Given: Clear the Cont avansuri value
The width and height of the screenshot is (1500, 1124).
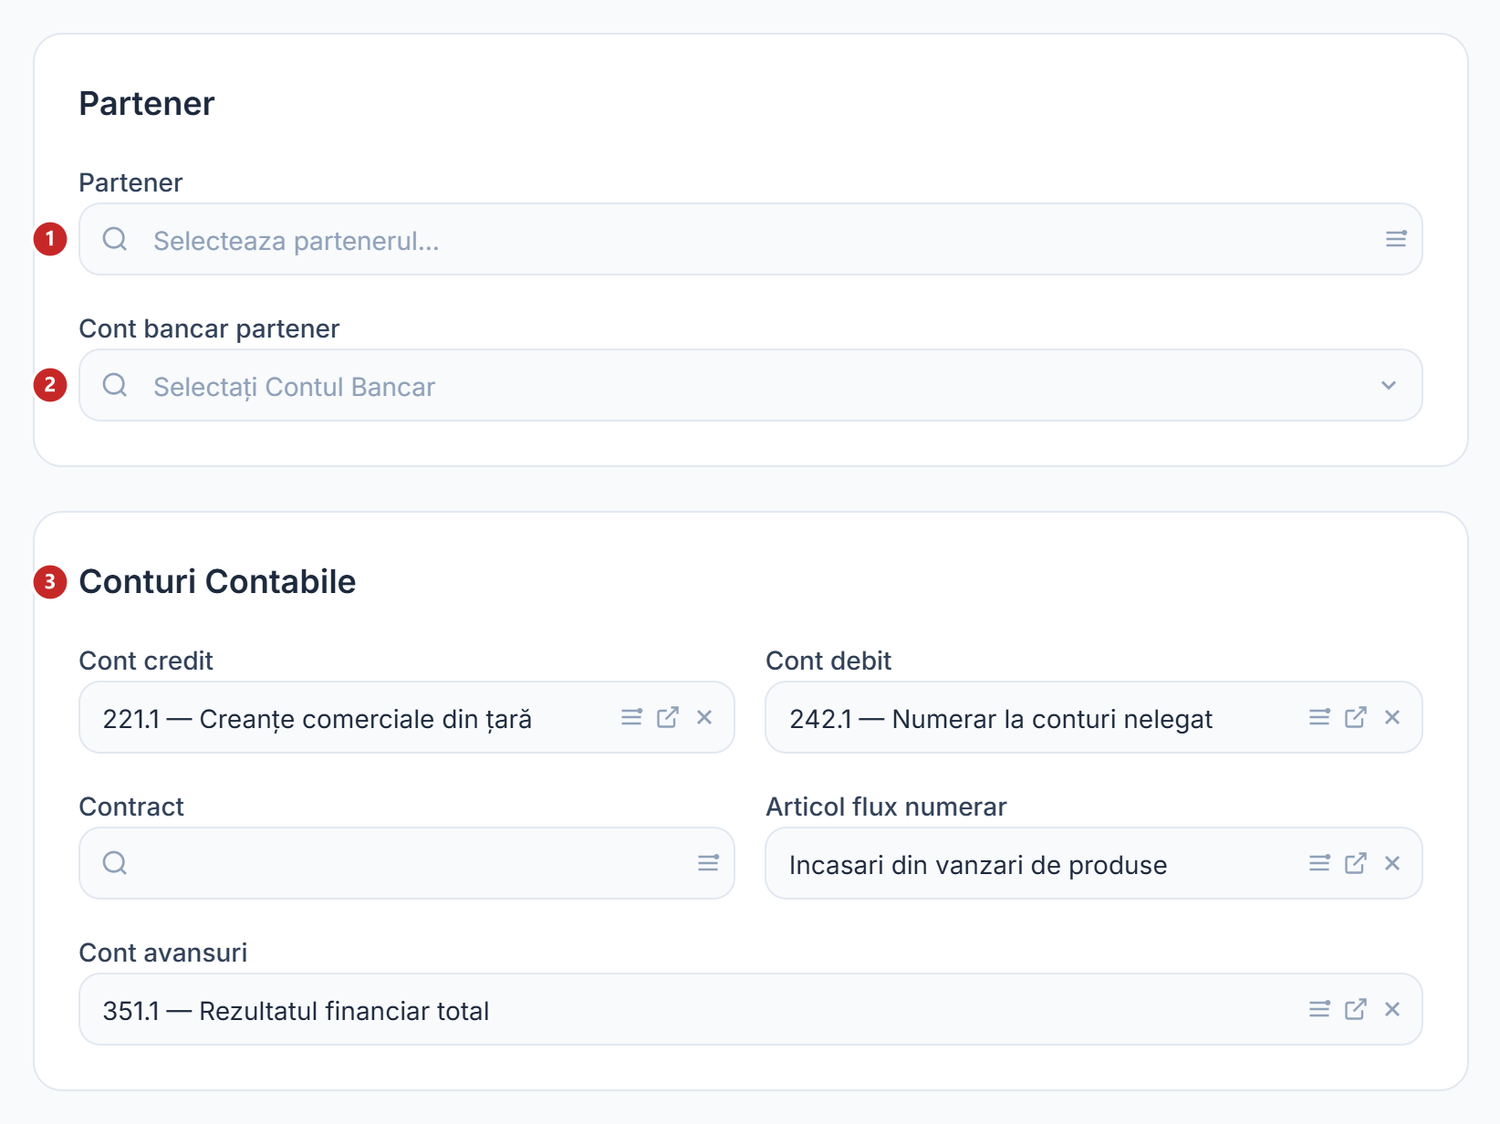Looking at the screenshot, I should point(1392,1009).
